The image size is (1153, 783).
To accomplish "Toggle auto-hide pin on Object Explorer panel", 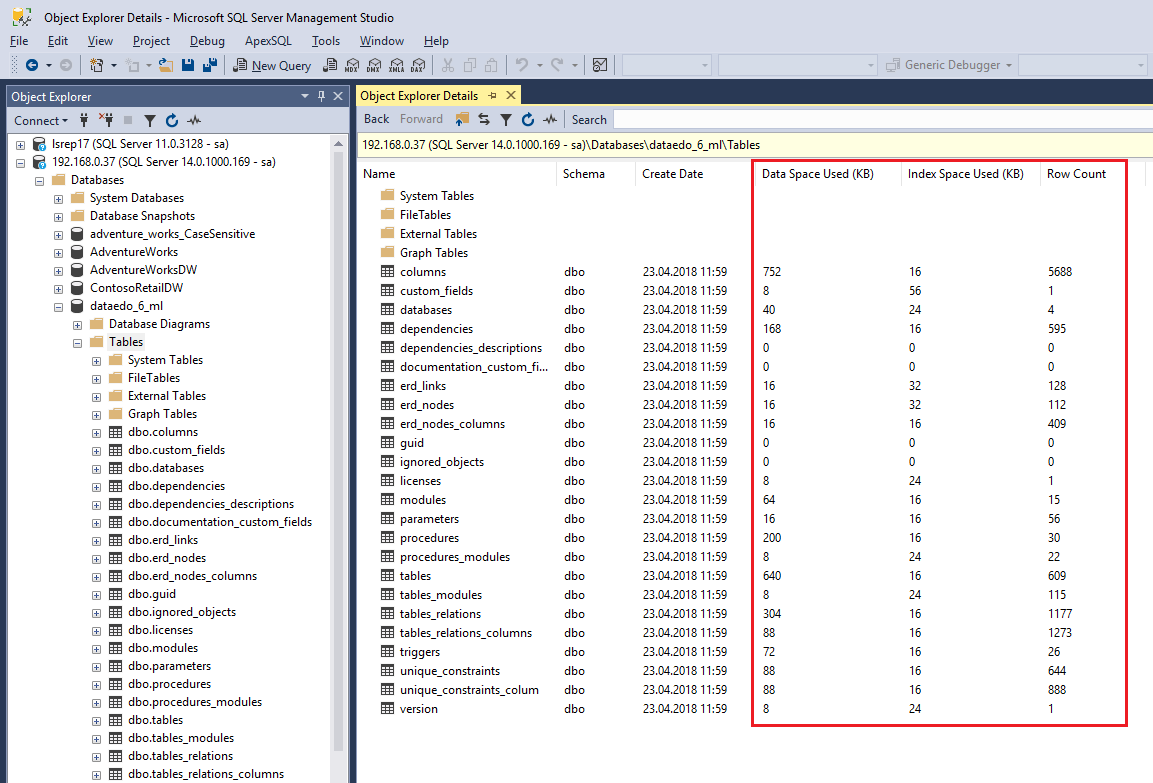I will click(x=322, y=96).
